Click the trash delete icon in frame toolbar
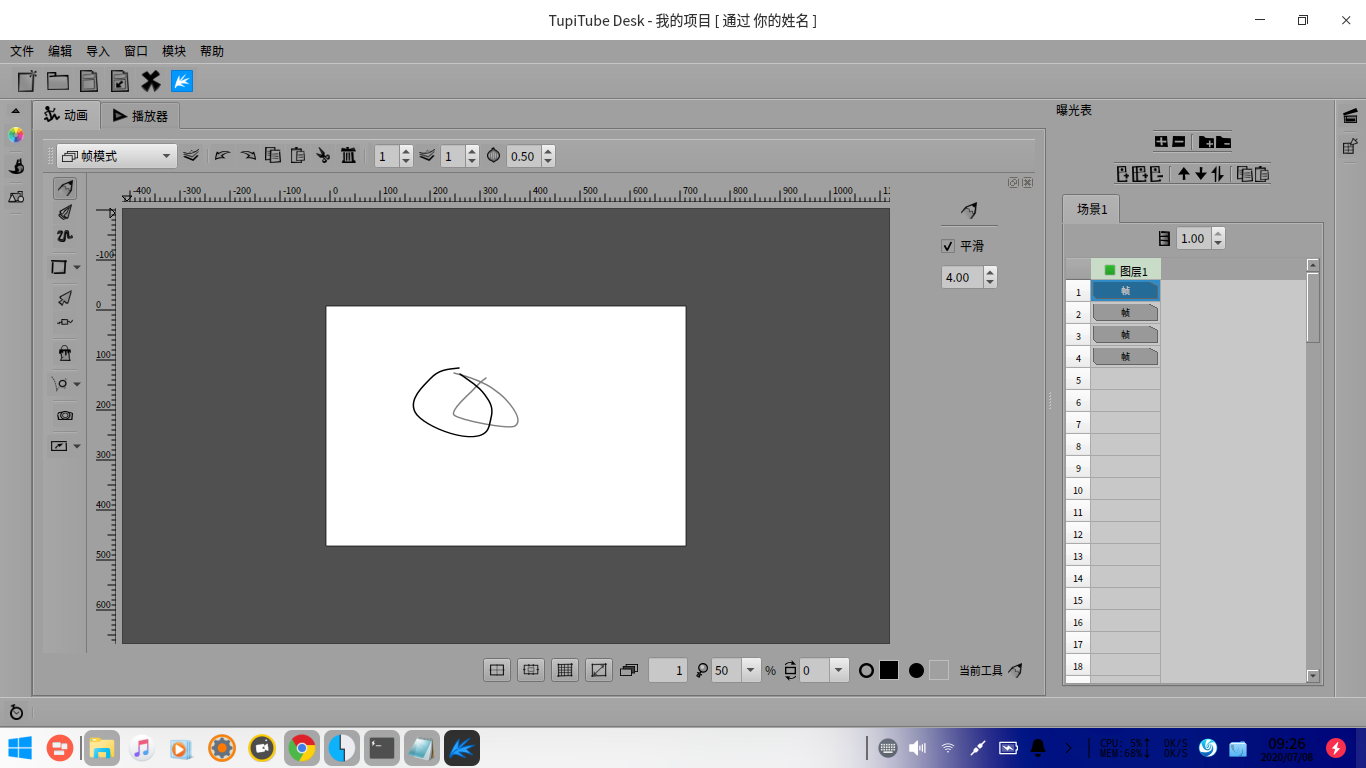The image size is (1366, 768). (x=348, y=155)
